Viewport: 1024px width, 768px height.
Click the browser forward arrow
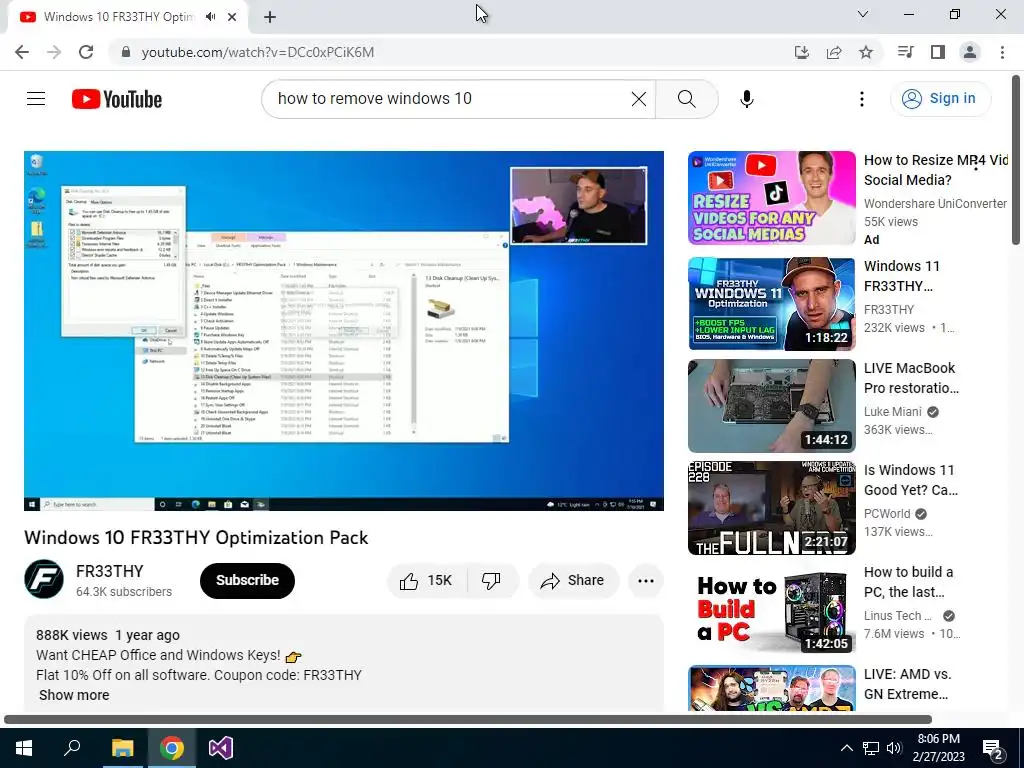click(54, 52)
